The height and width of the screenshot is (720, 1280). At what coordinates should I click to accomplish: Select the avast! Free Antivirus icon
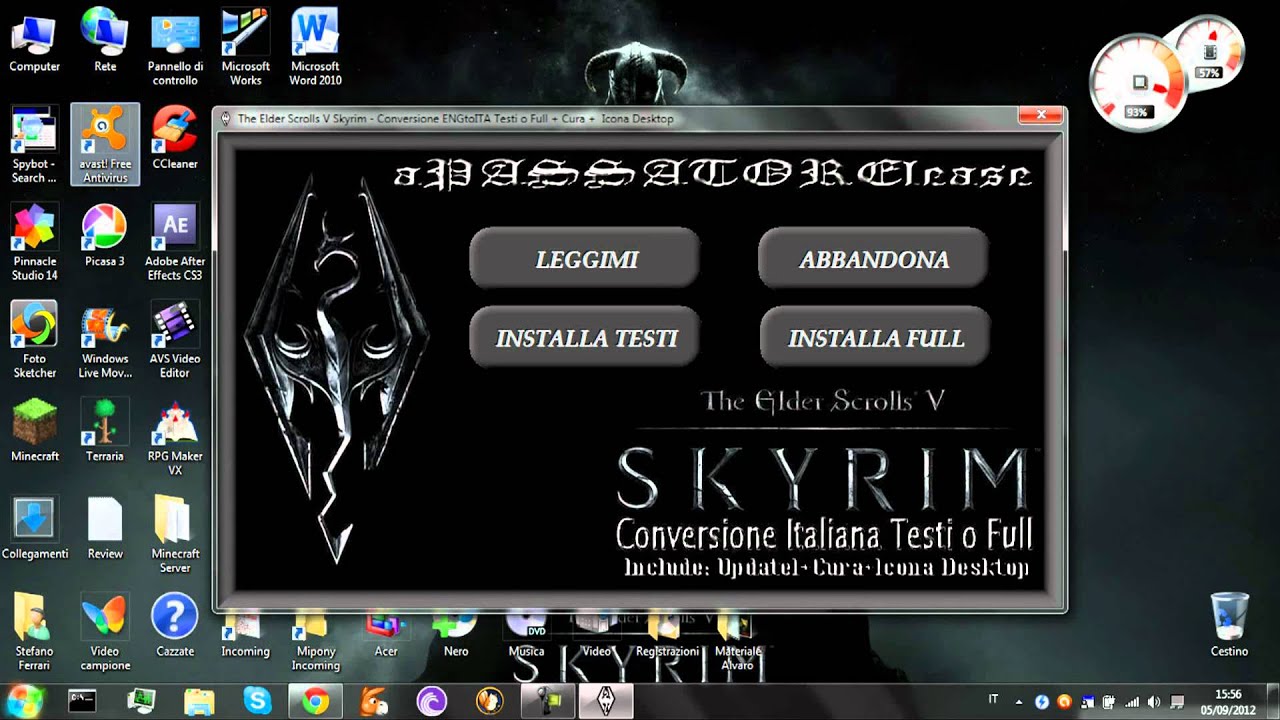pyautogui.click(x=105, y=145)
